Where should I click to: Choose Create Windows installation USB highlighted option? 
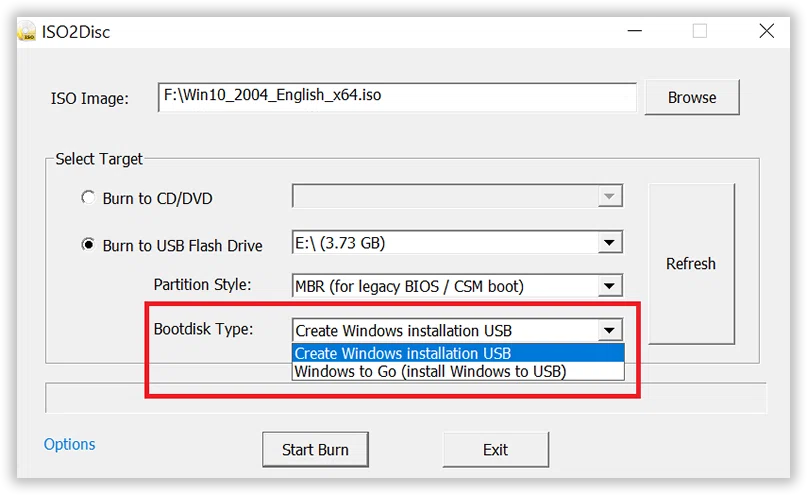click(458, 353)
